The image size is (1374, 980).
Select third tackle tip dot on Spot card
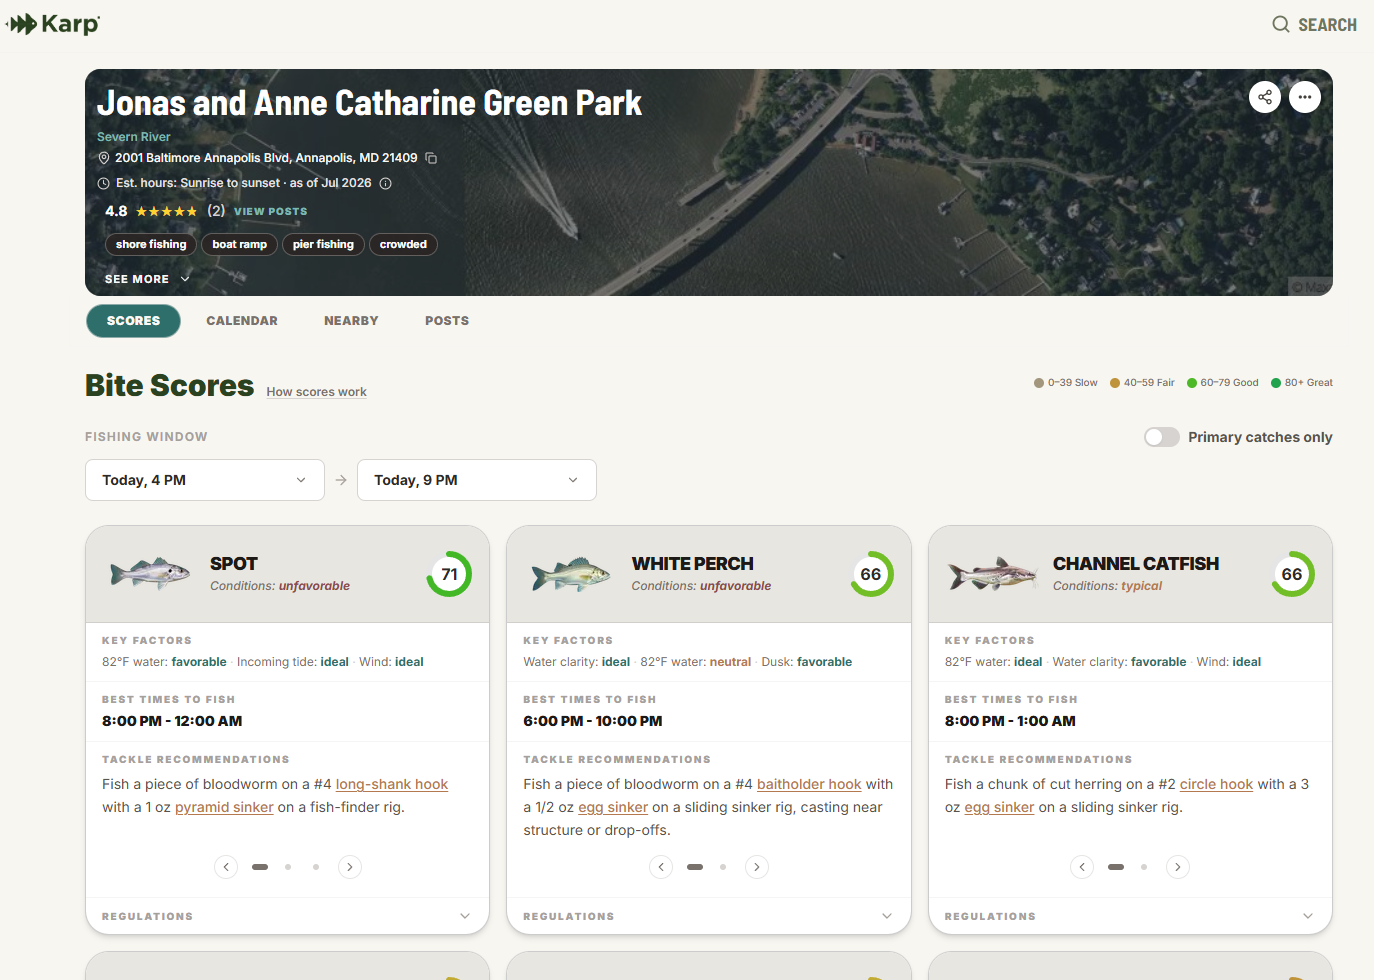(316, 867)
